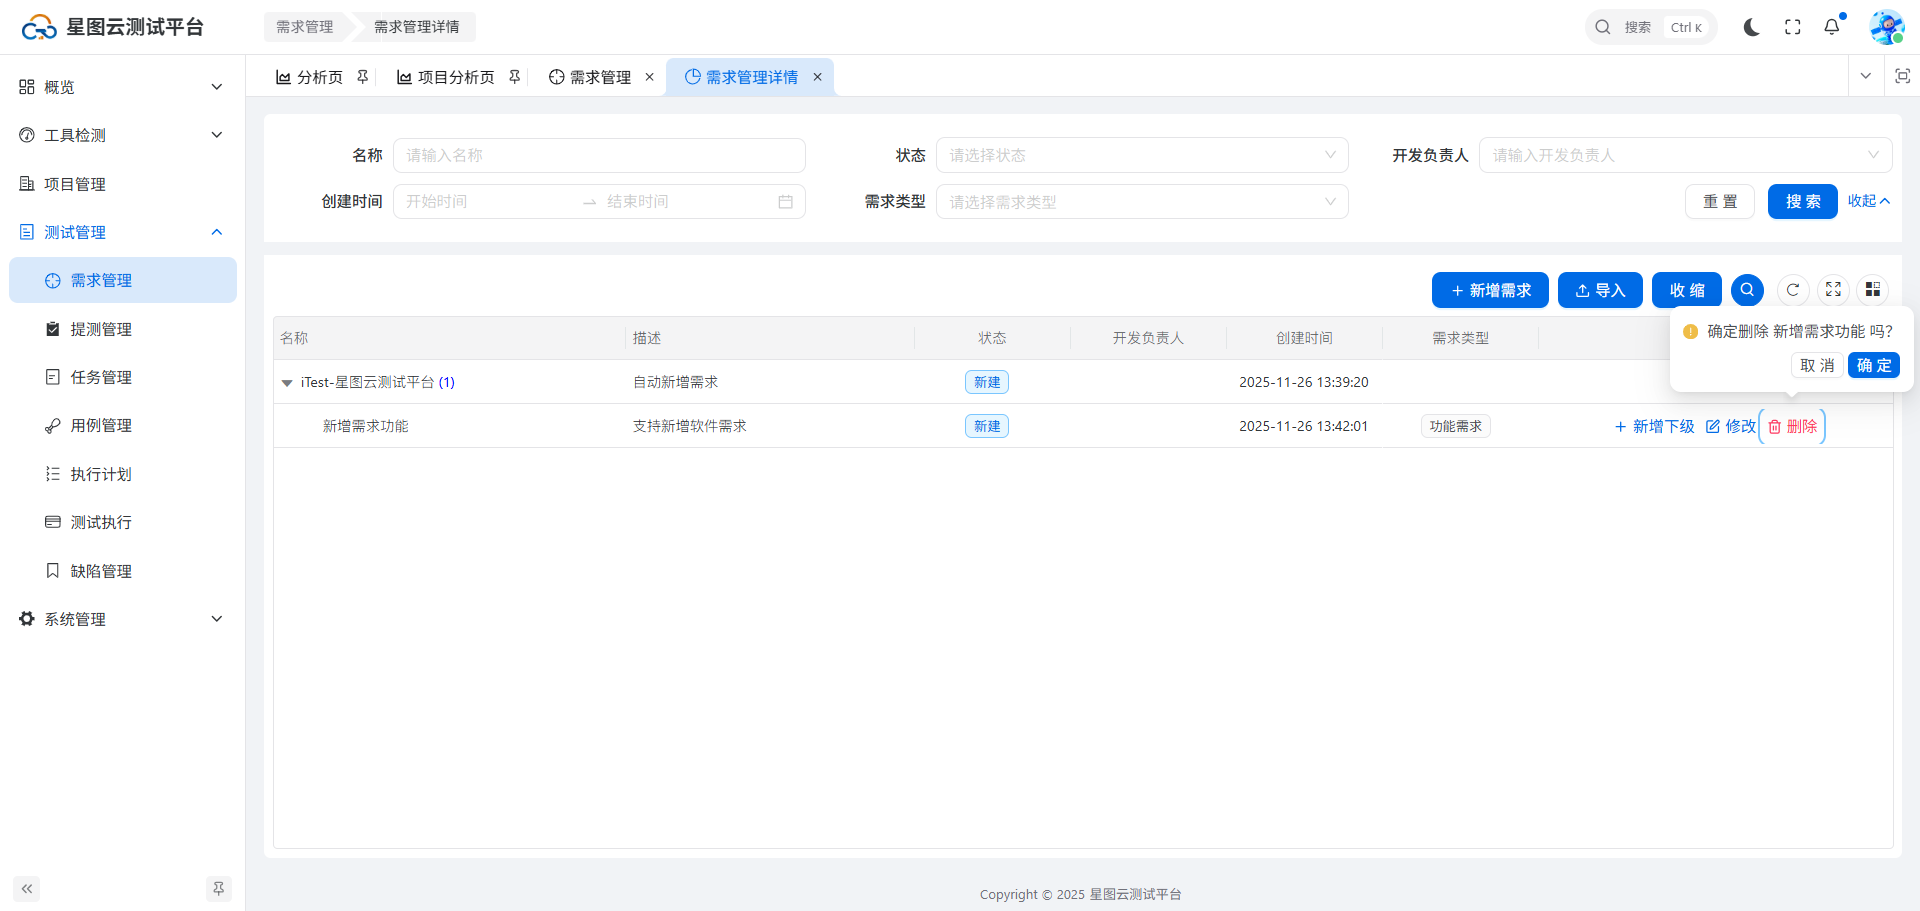Screen dimensions: 1920x911
Task: Click the 名称 input field
Action: click(598, 155)
